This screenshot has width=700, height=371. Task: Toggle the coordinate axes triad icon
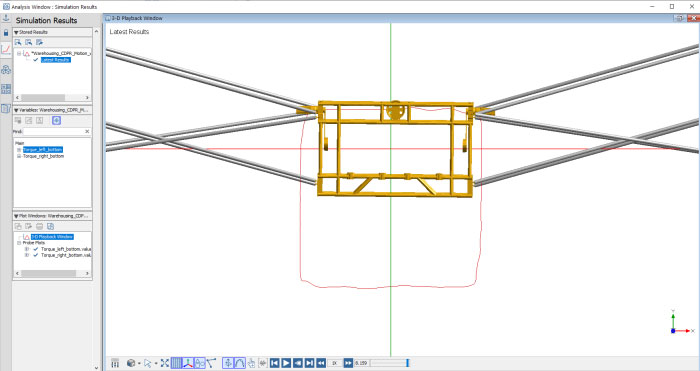(x=188, y=363)
